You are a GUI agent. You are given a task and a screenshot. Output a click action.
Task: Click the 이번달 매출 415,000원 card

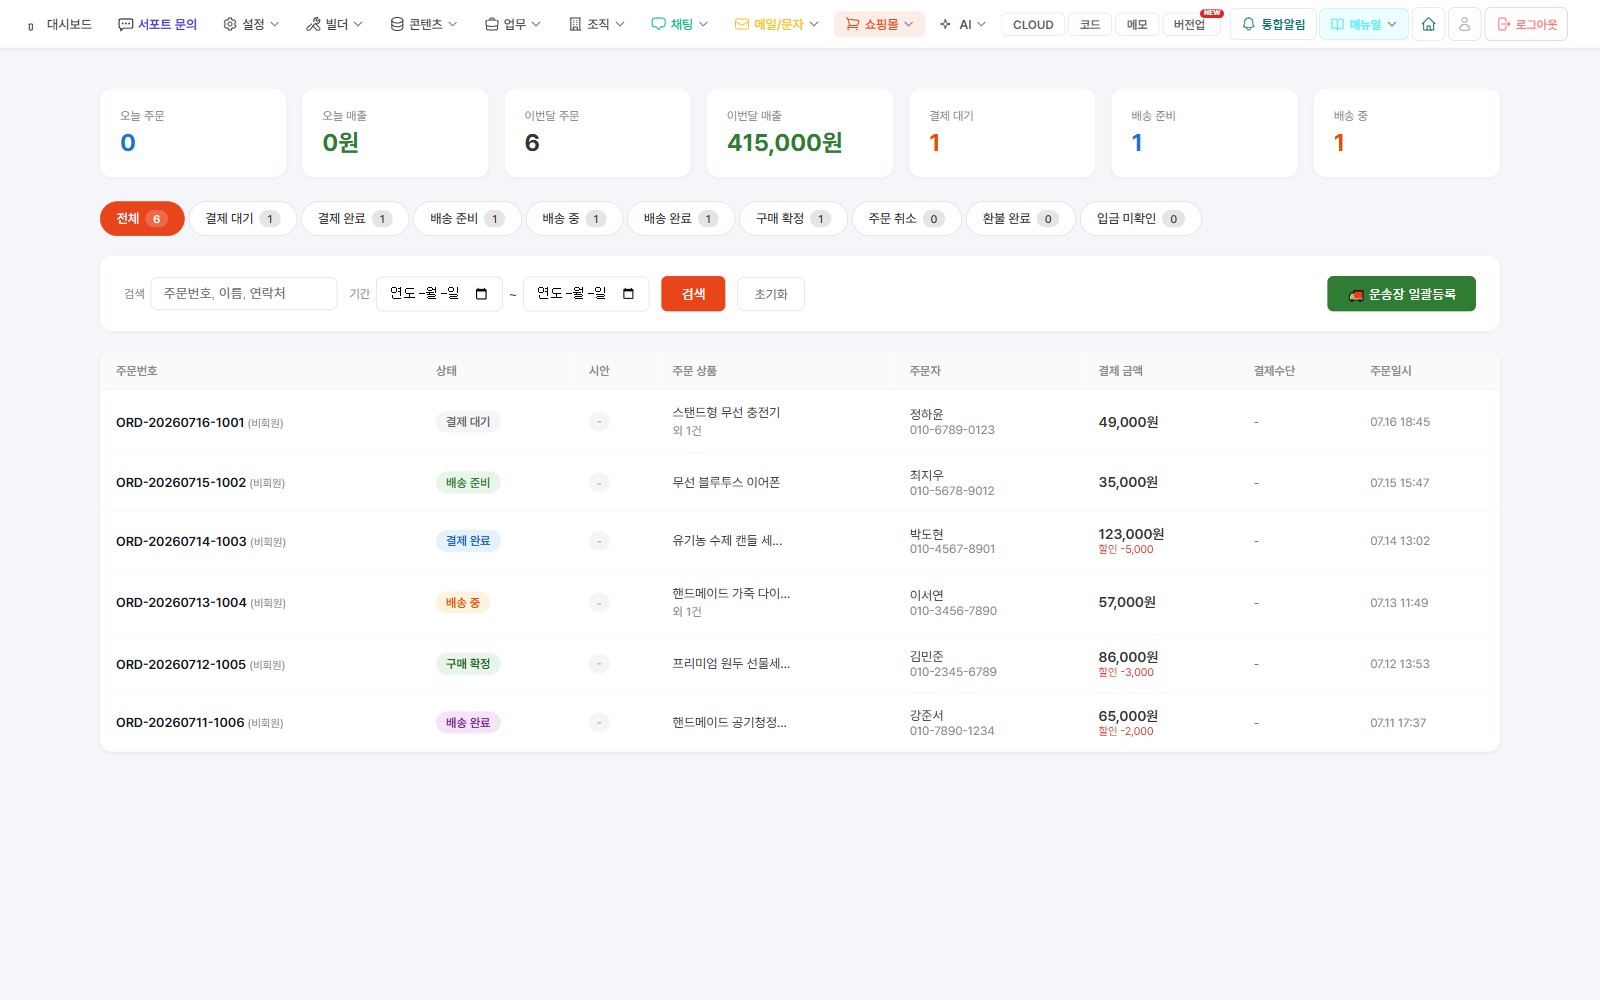point(800,133)
